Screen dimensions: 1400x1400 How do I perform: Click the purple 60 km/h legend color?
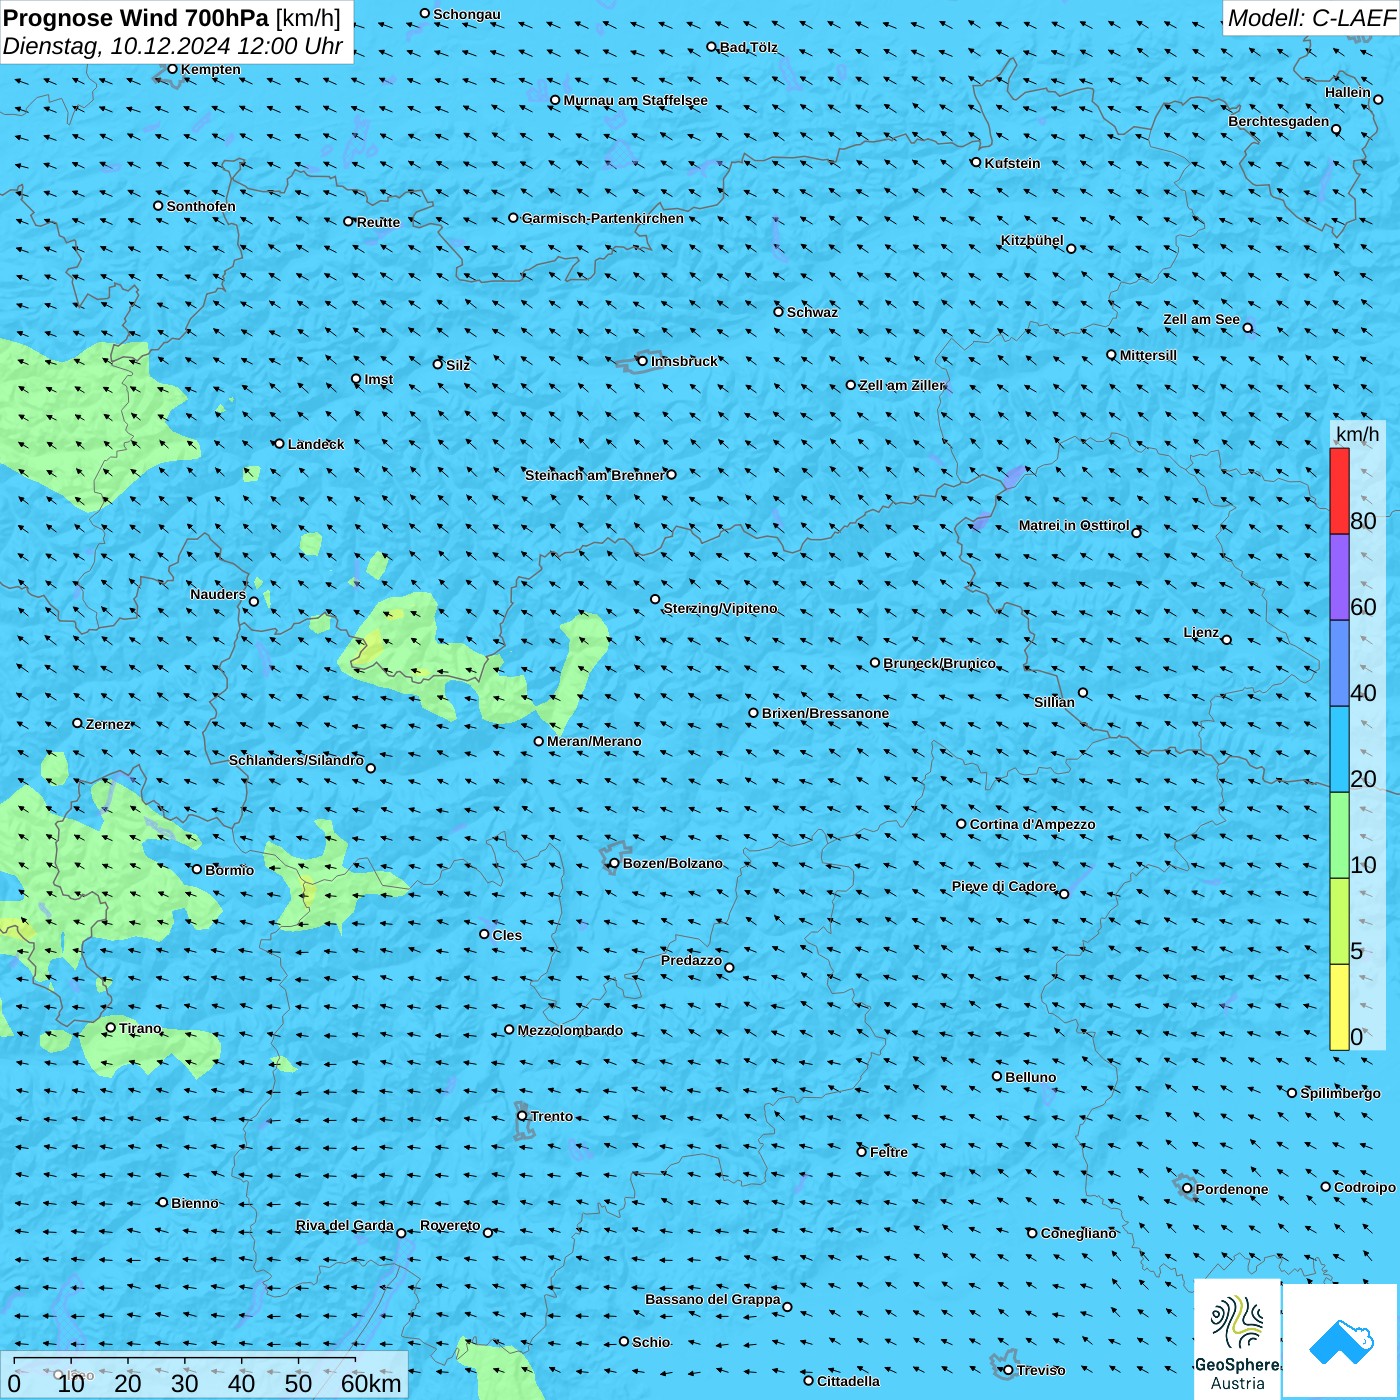(x=1339, y=578)
